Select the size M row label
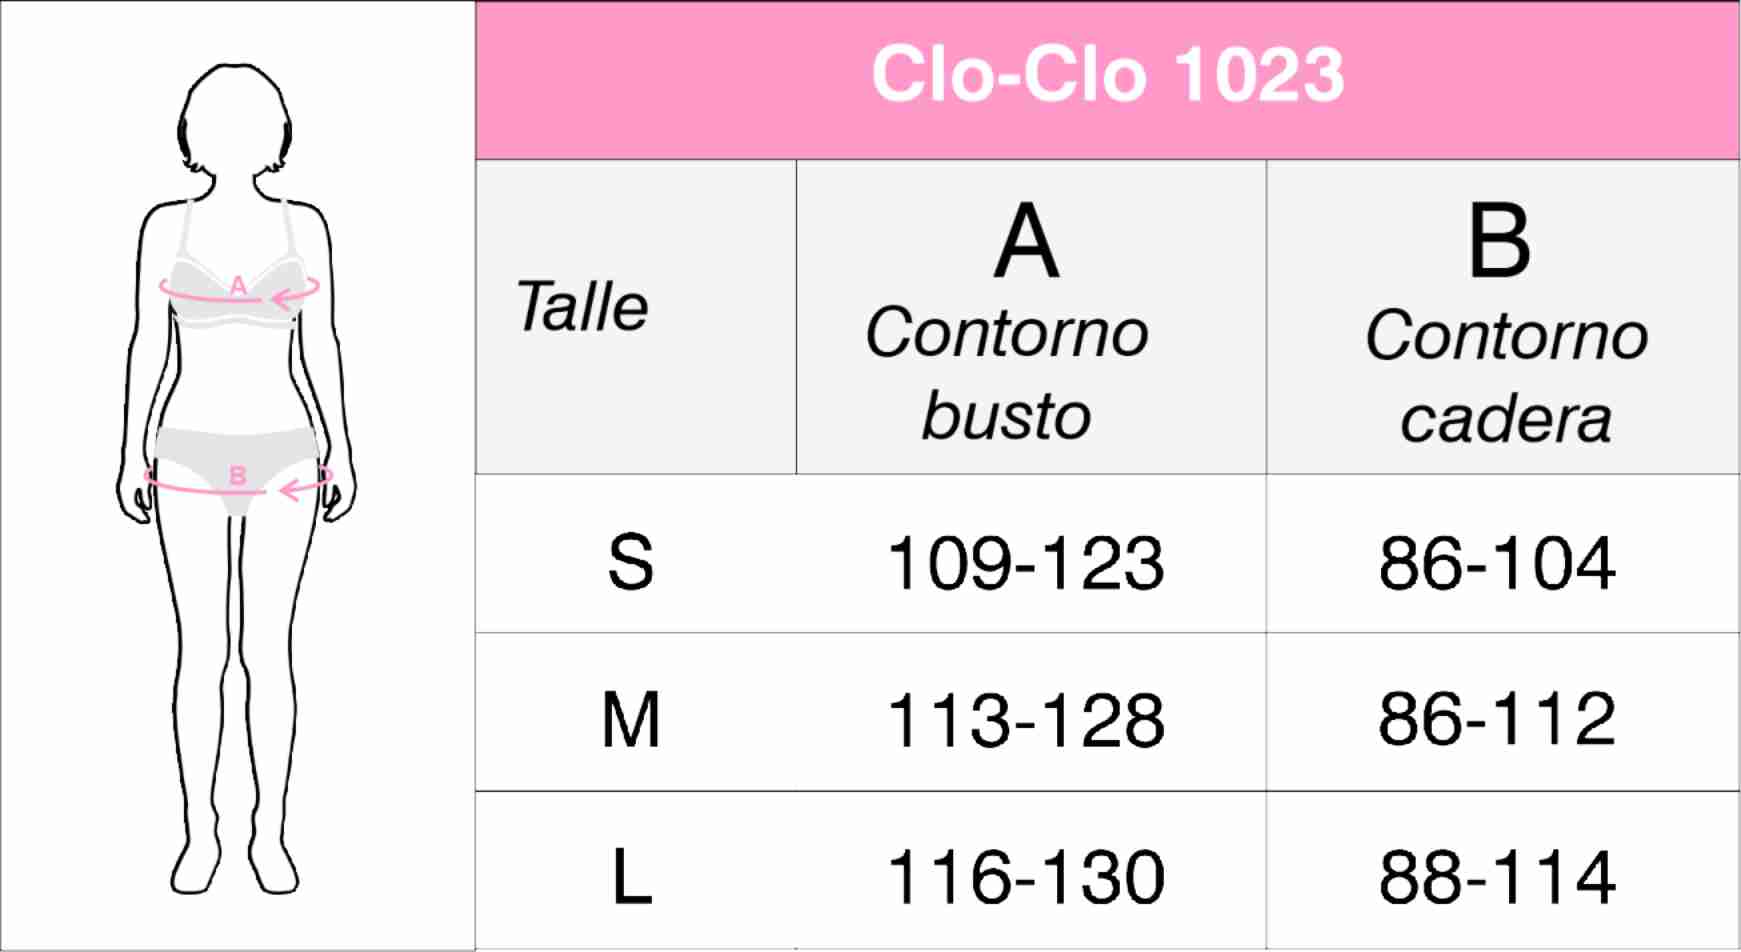1741x952 pixels. pos(631,720)
